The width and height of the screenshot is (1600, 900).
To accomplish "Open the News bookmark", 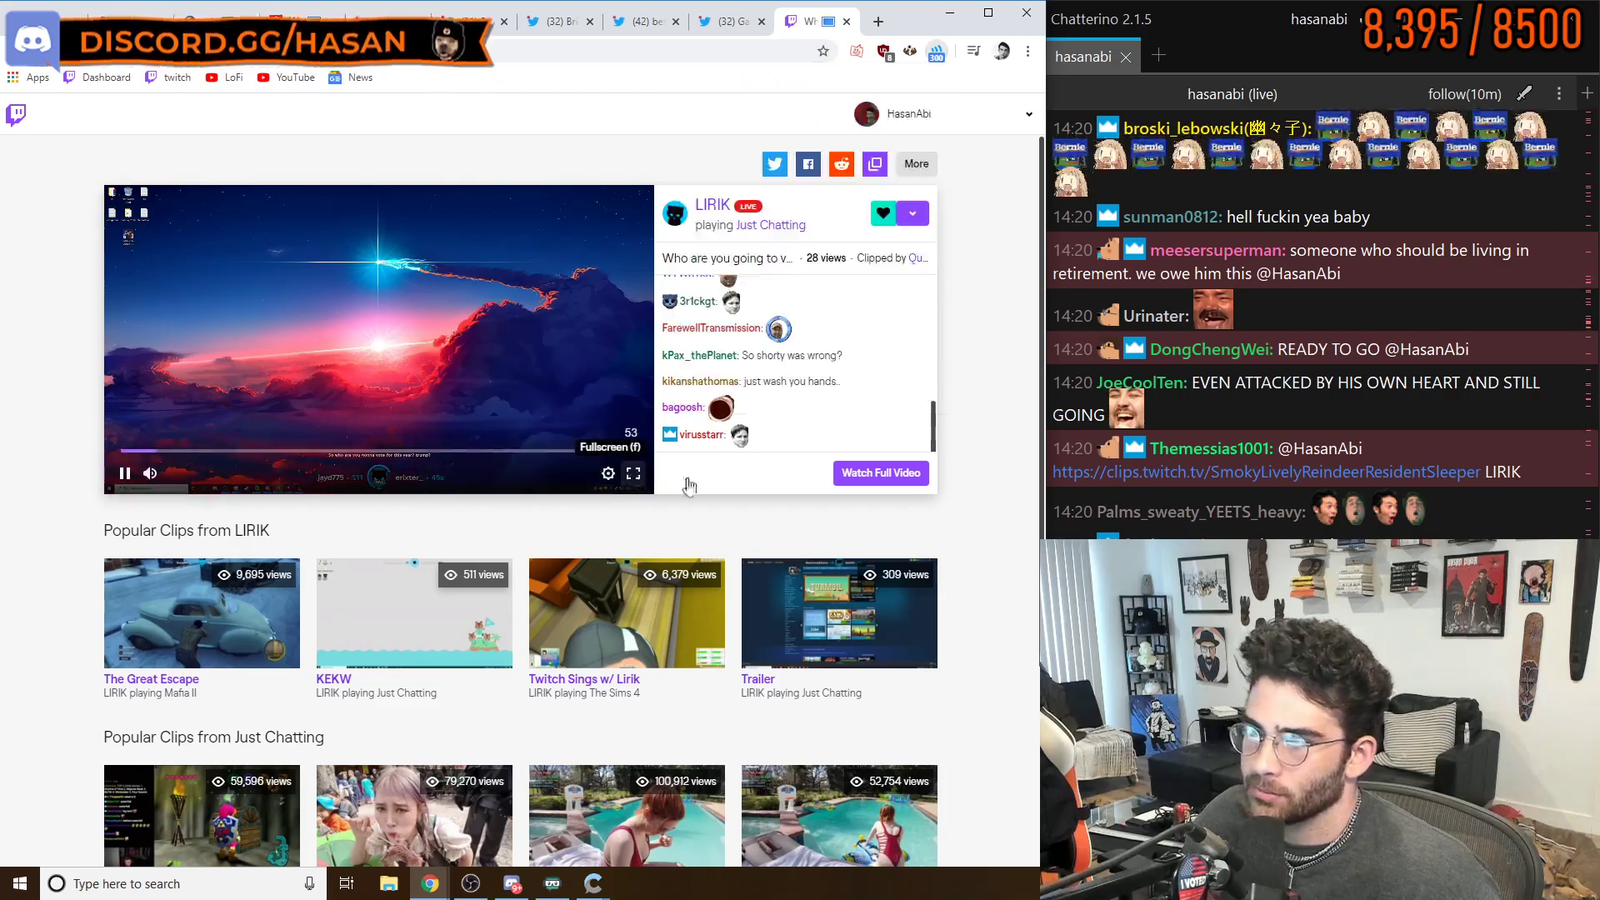I will coord(351,77).
